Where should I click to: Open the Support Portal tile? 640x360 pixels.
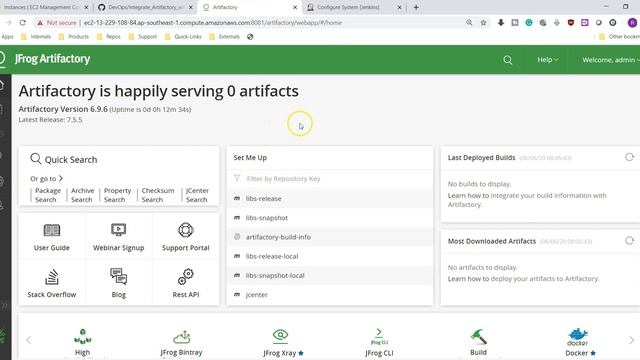click(185, 237)
